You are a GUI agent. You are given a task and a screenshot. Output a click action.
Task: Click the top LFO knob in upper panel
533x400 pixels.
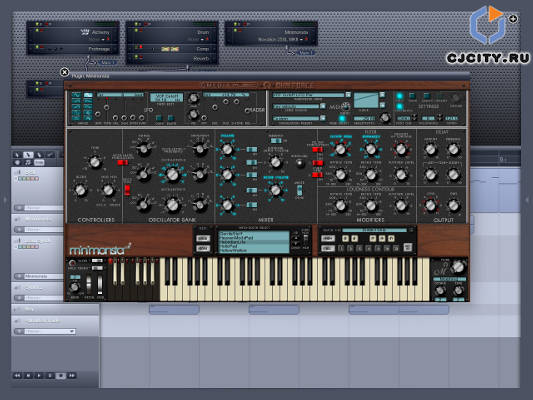[x=193, y=98]
